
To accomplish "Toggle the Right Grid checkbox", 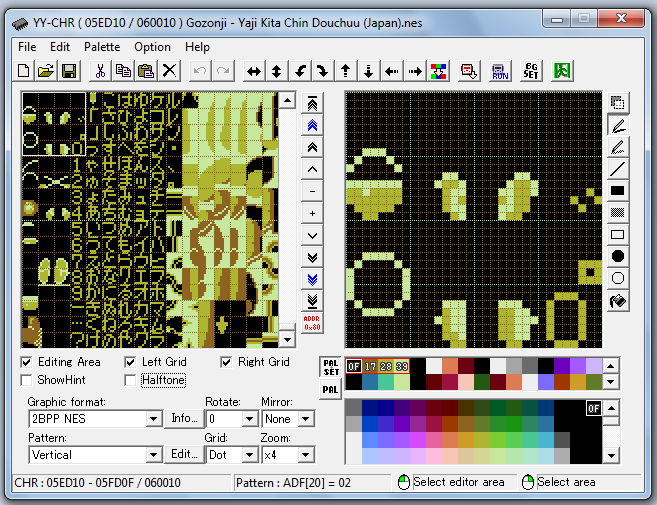I will (226, 362).
